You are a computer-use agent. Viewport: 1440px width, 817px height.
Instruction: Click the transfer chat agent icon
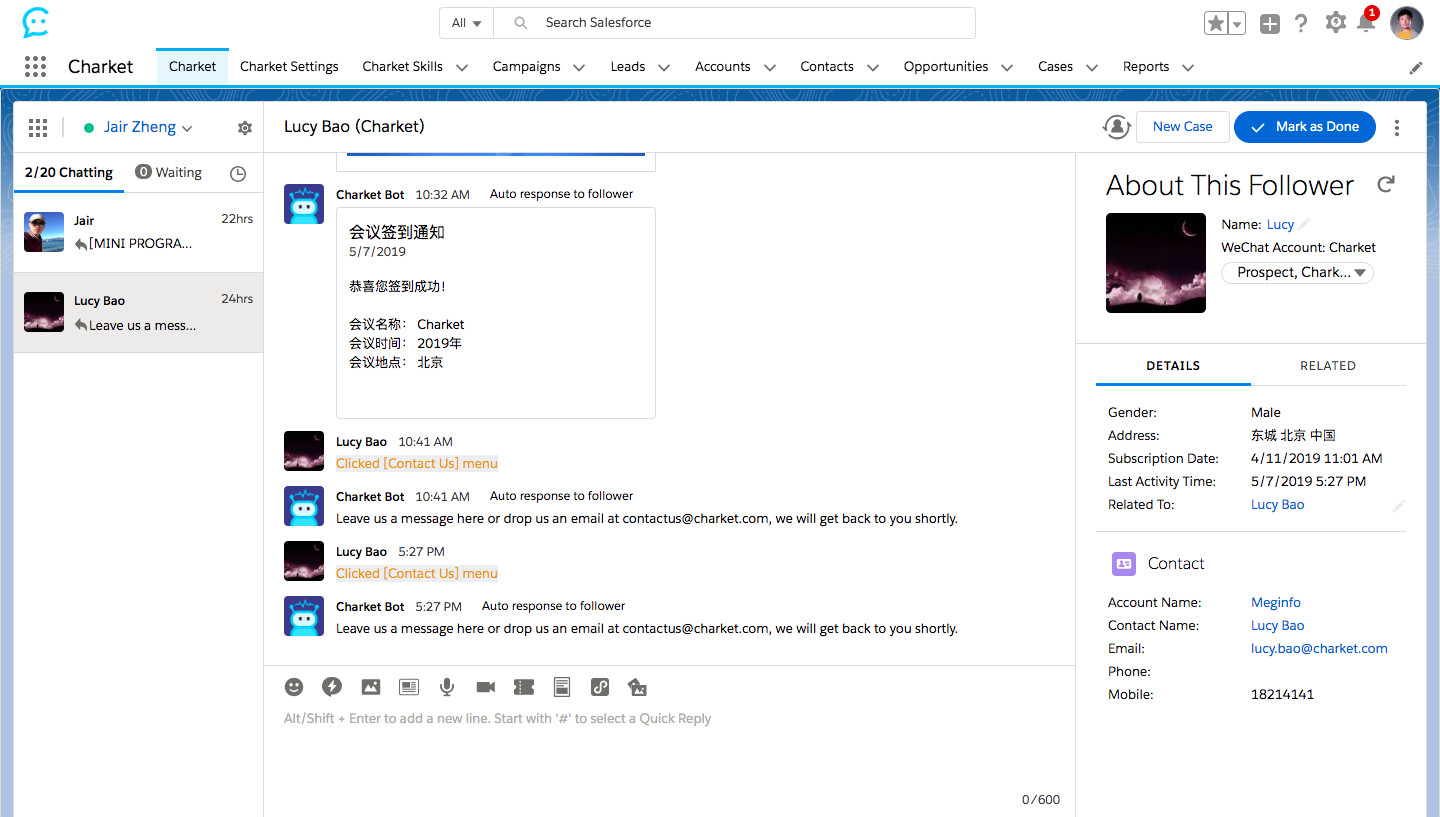point(1116,127)
